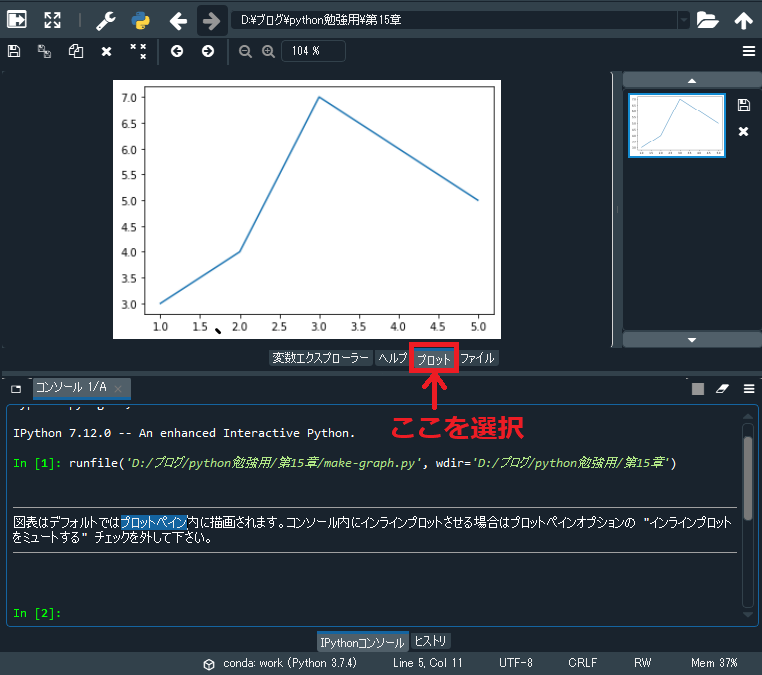Click the 104 % zoom level field
This screenshot has width=762, height=675.
pyautogui.click(x=313, y=51)
